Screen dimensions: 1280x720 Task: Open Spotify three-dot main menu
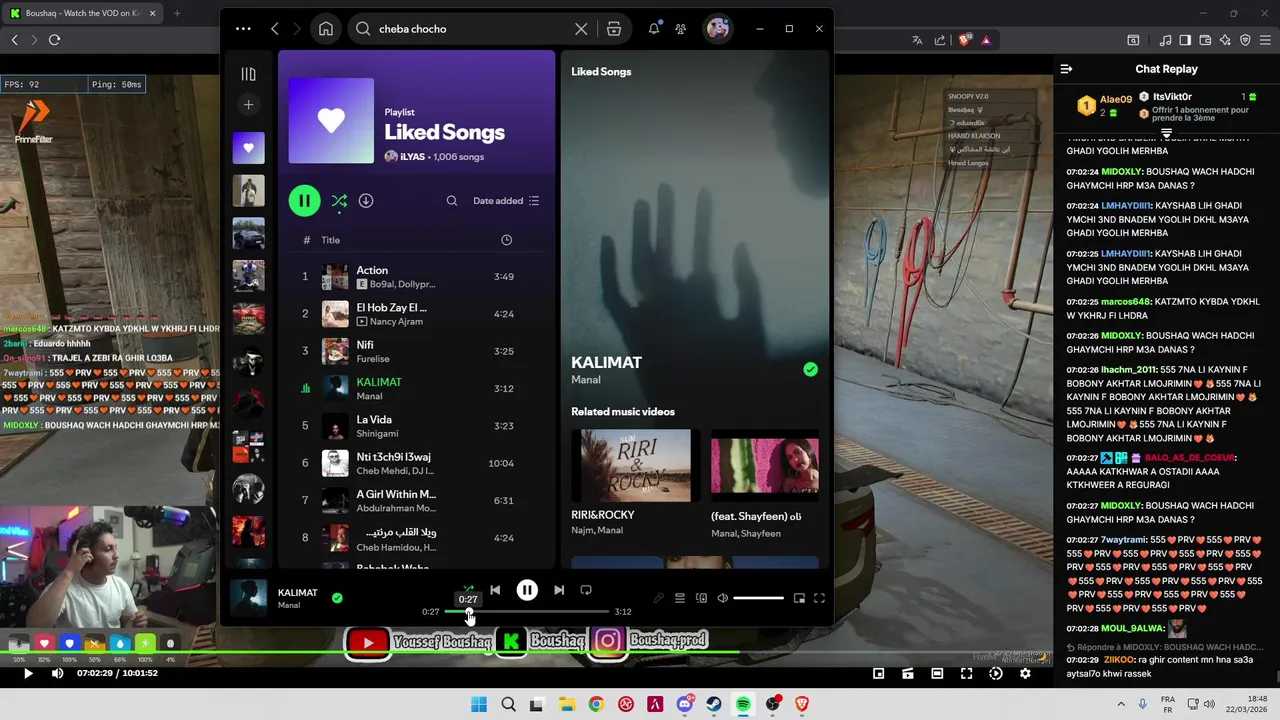click(x=243, y=29)
